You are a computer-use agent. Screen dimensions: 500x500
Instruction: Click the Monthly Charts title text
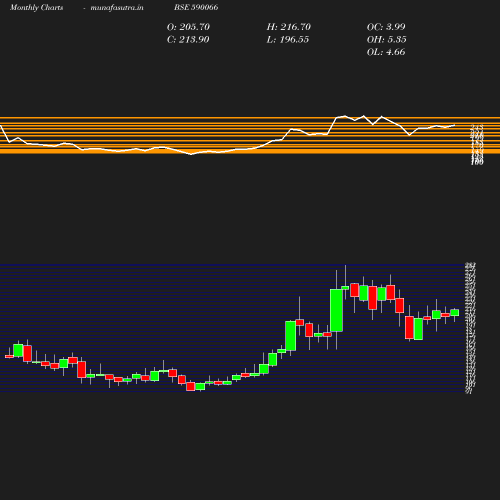pyautogui.click(x=36, y=8)
